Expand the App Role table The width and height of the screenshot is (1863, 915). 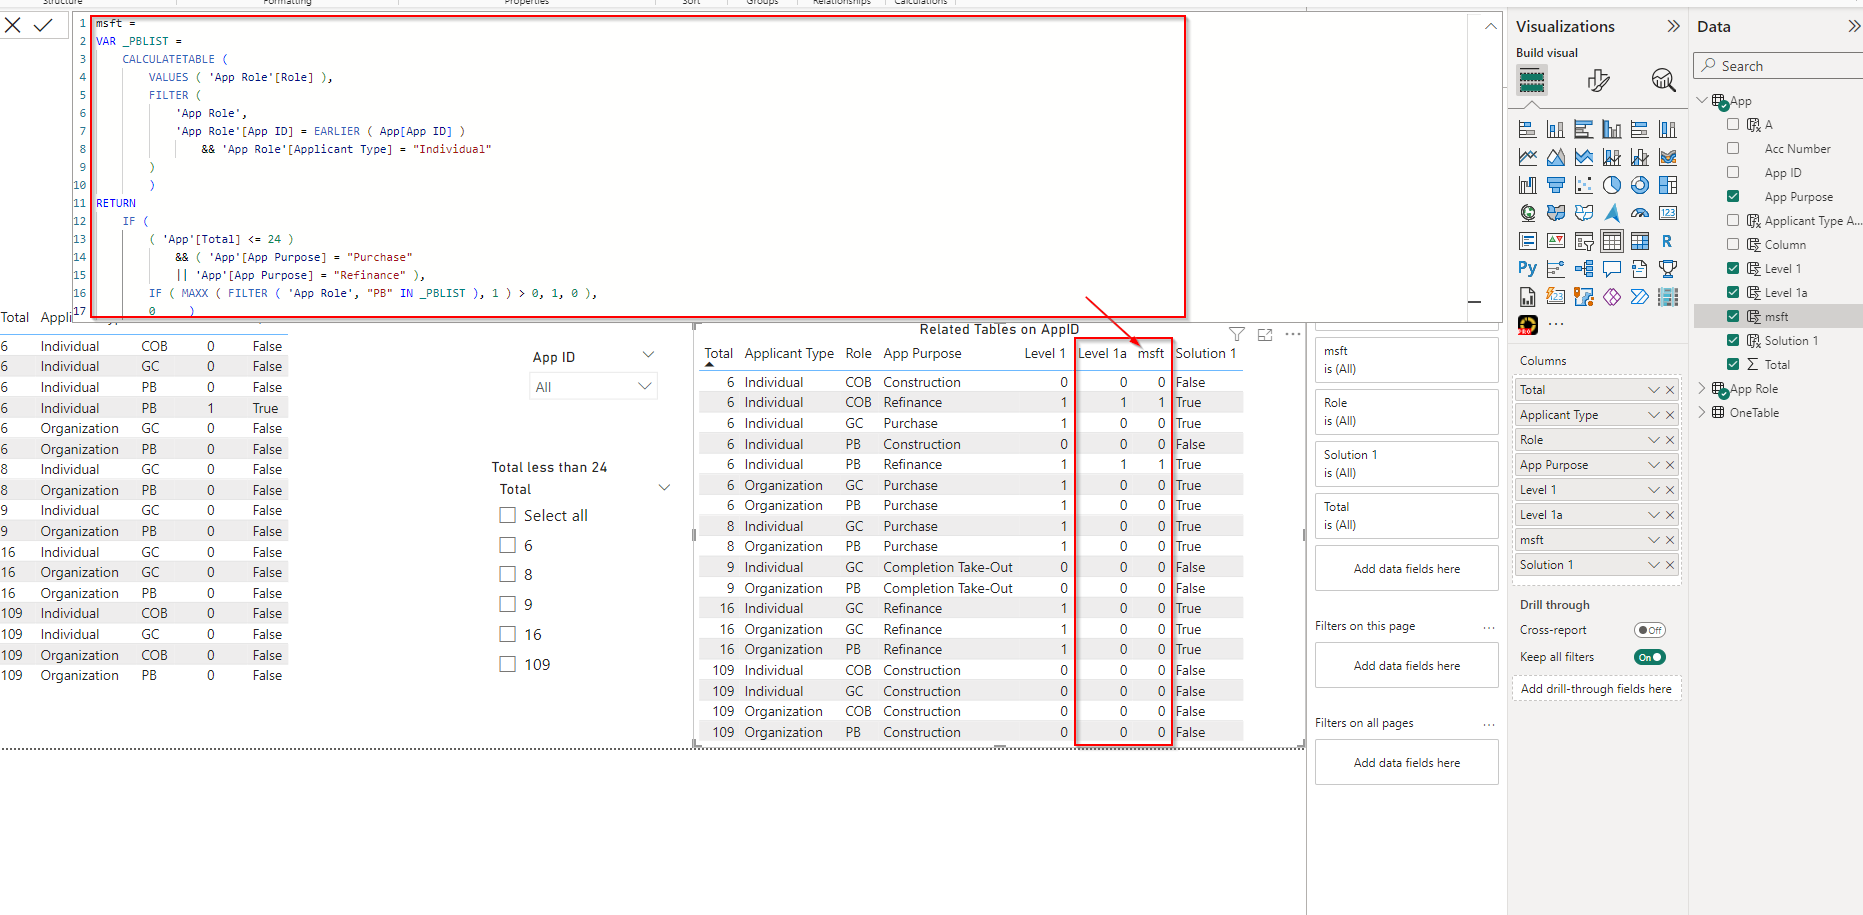point(1702,389)
